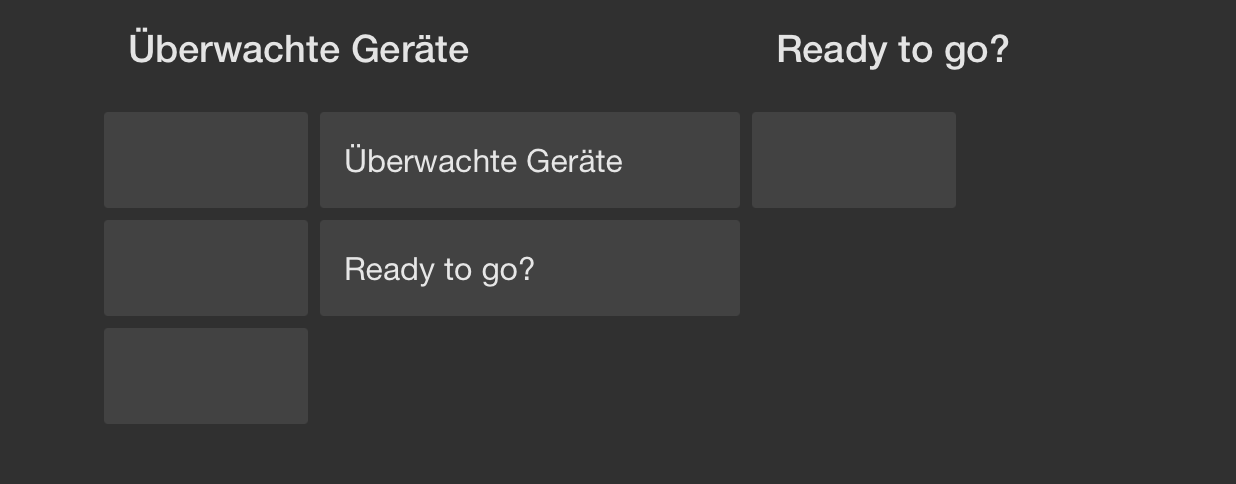1236x484 pixels.
Task: Select blank tile left of Ready to go? tile
Action: pyautogui.click(x=206, y=268)
